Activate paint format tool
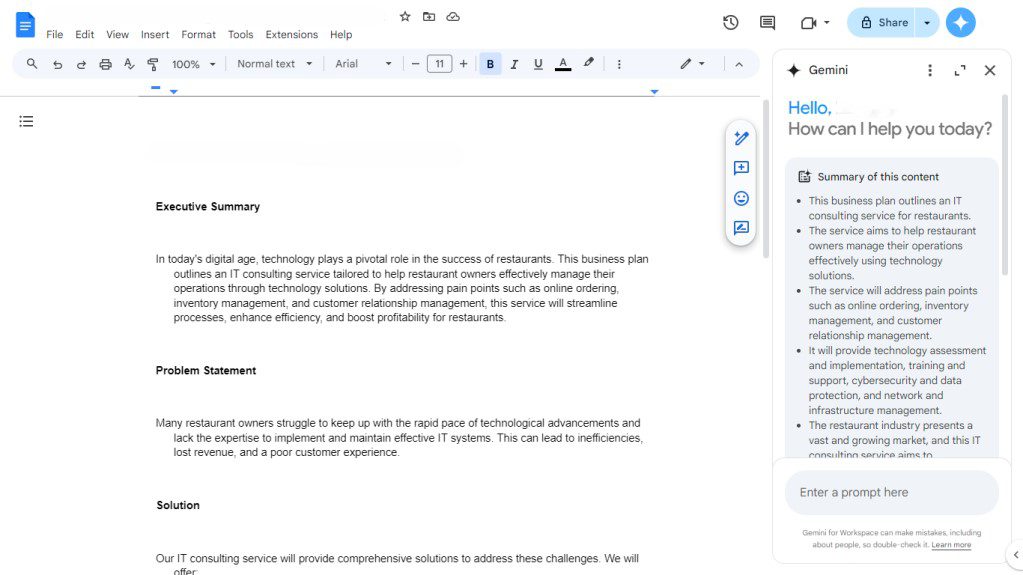This screenshot has width=1023, height=575. (x=153, y=64)
